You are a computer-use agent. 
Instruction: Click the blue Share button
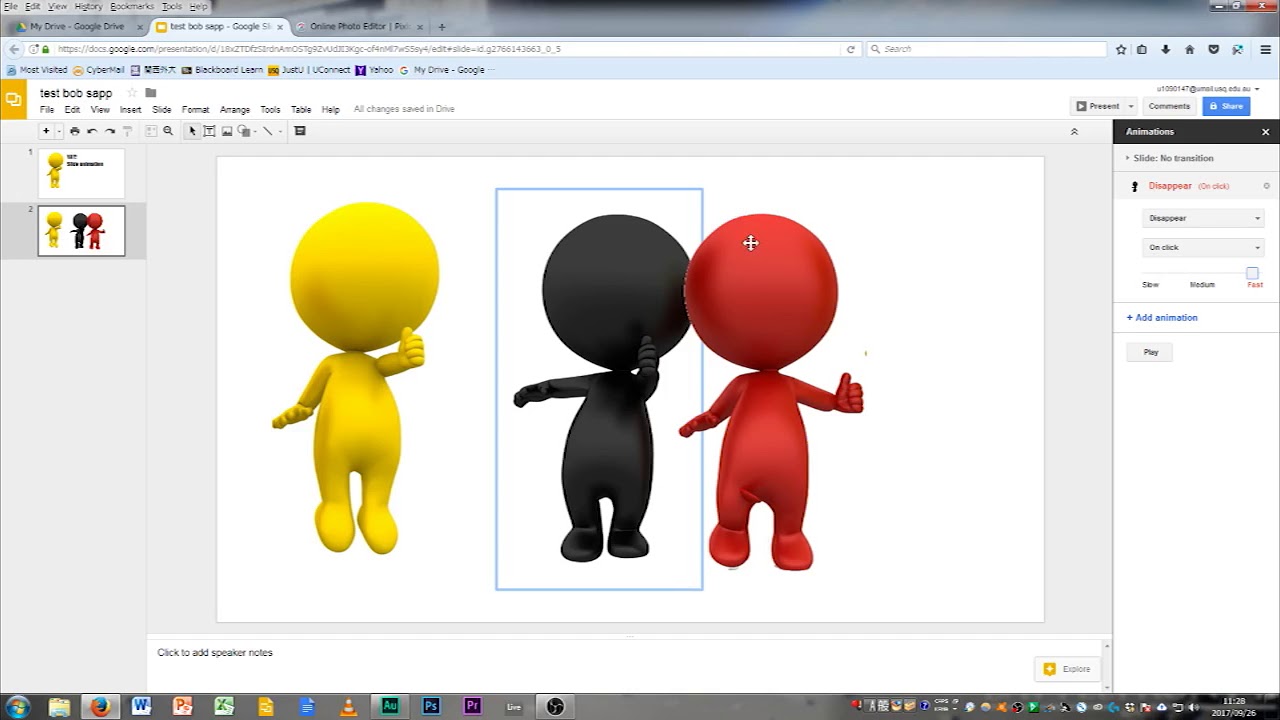point(1226,106)
